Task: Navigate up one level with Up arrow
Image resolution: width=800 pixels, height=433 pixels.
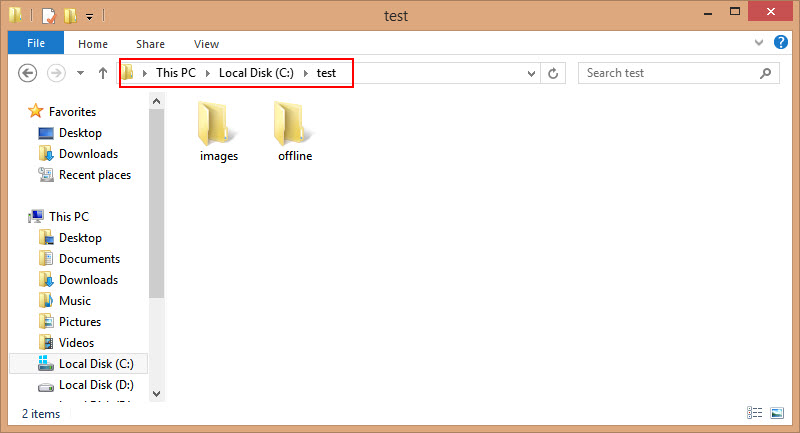Action: coord(103,73)
